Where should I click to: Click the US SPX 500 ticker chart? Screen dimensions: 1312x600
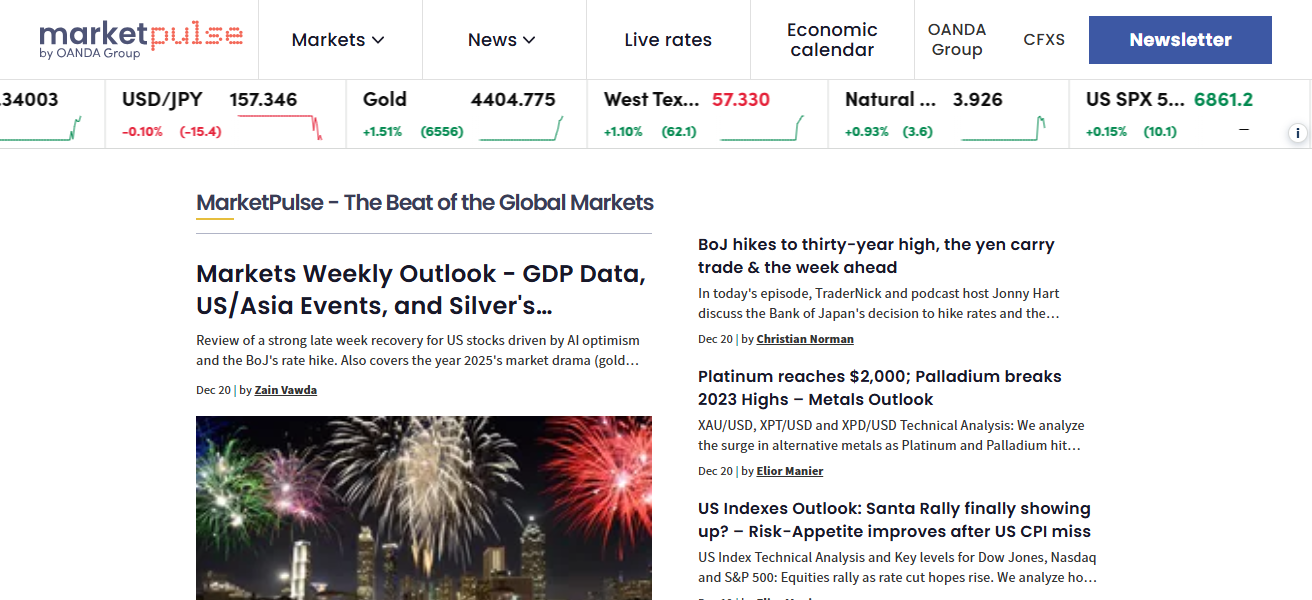(1243, 129)
